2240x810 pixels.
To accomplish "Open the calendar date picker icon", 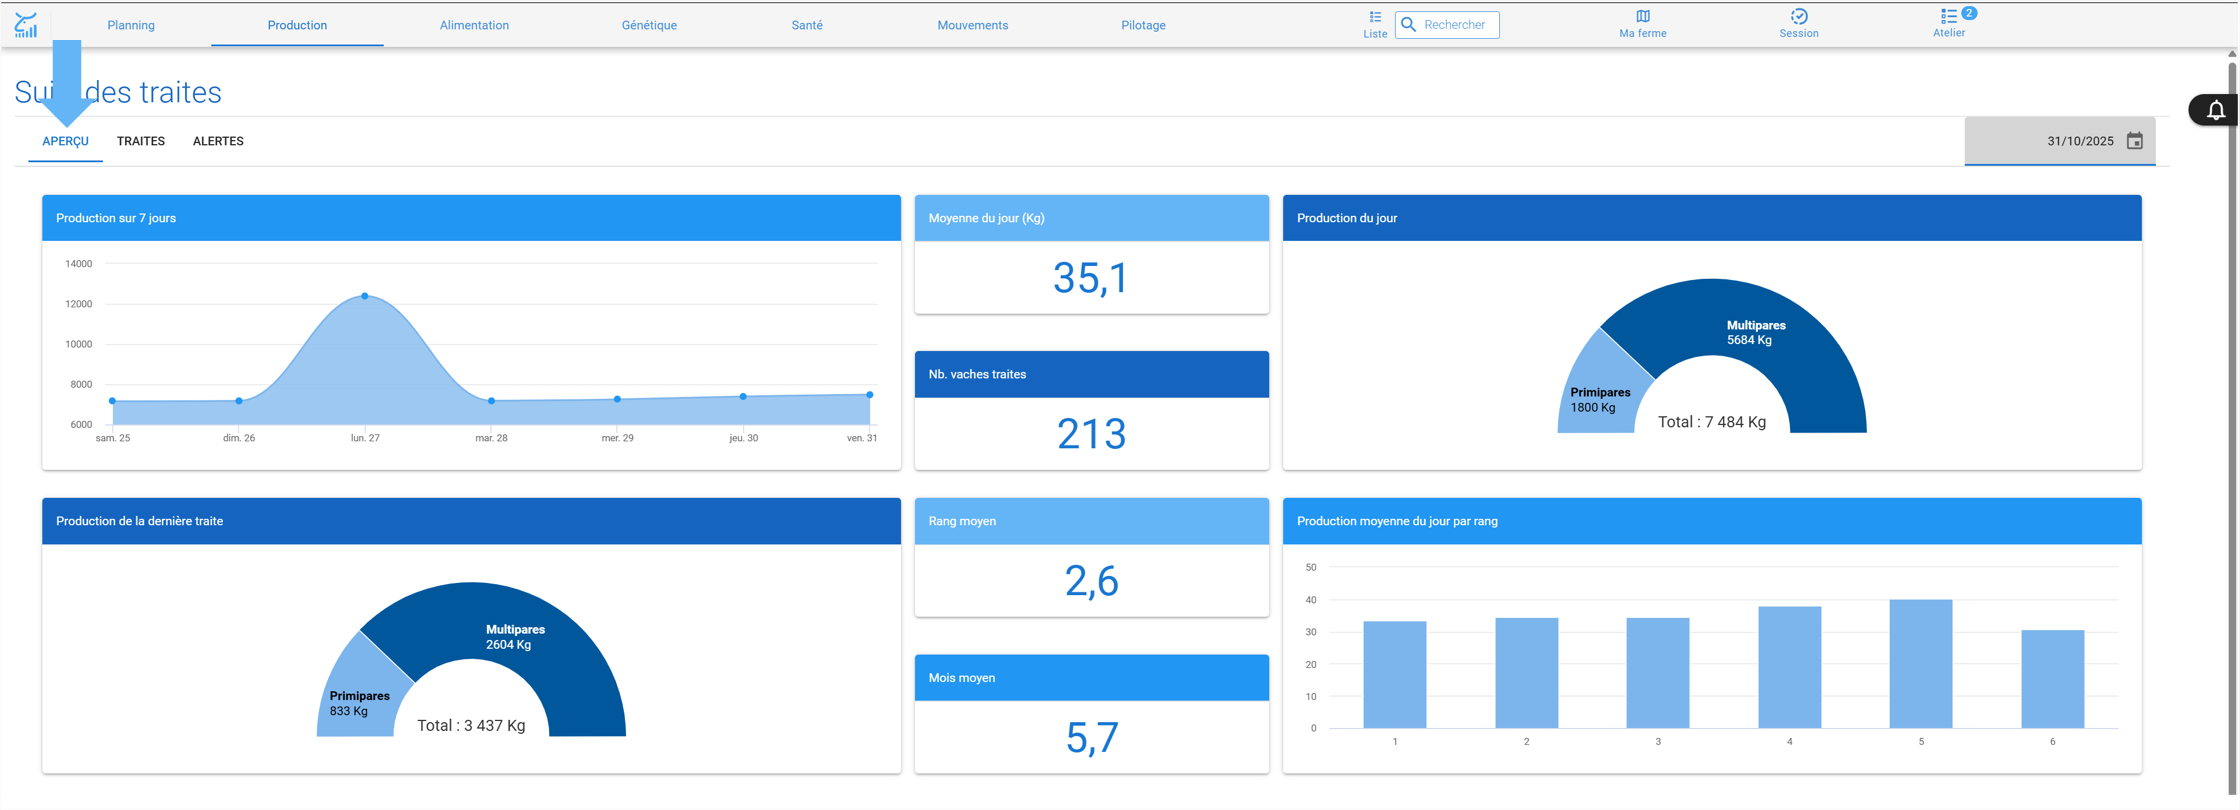I will (x=2135, y=141).
